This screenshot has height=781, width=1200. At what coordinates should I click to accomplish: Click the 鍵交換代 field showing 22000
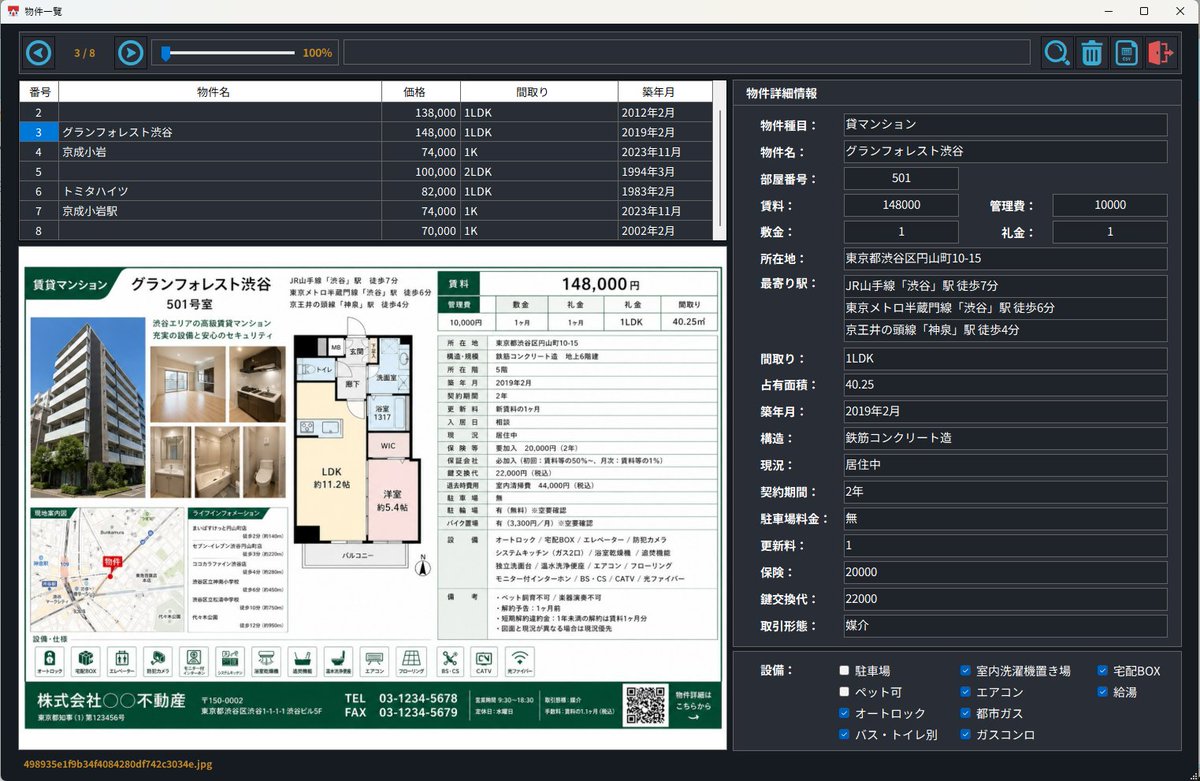click(1005, 599)
